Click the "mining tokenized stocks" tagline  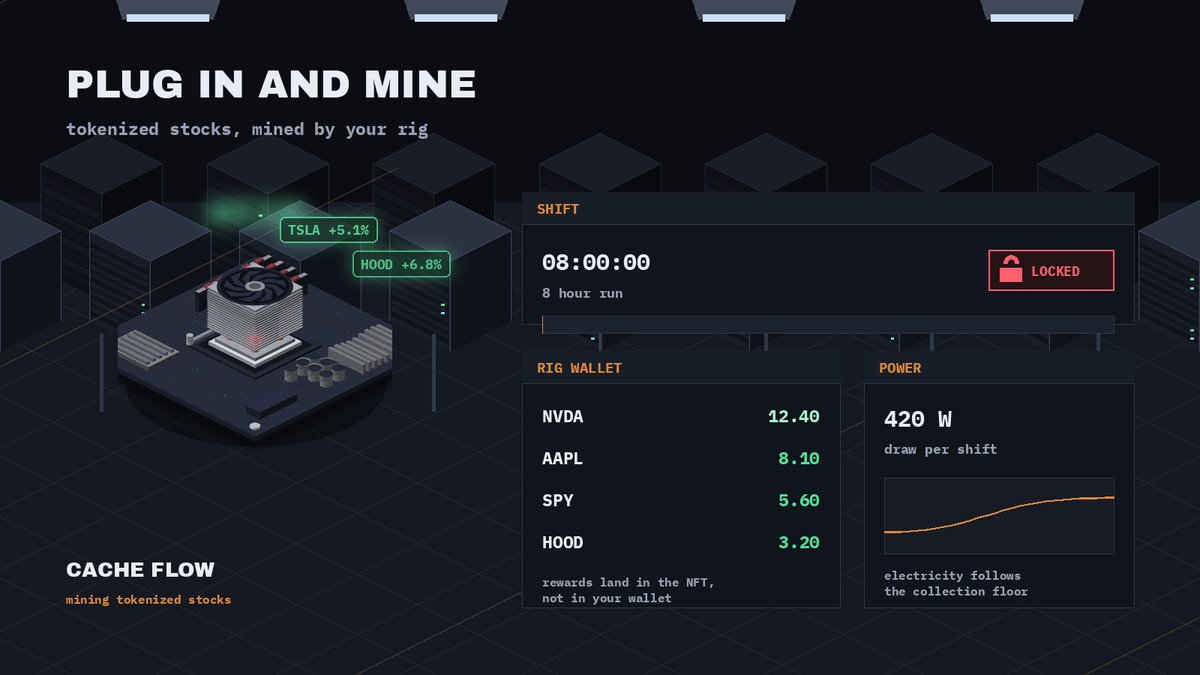(148, 600)
